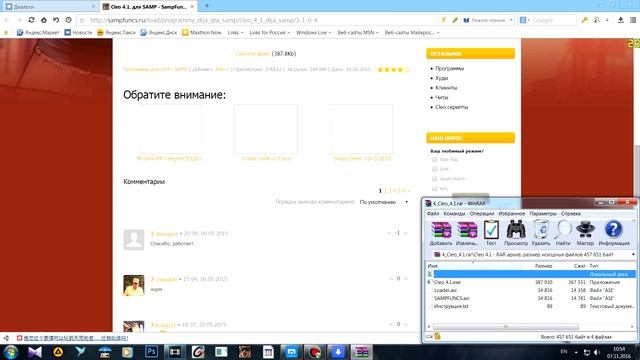Open the search engine selector dropdown

[x=524, y=20]
